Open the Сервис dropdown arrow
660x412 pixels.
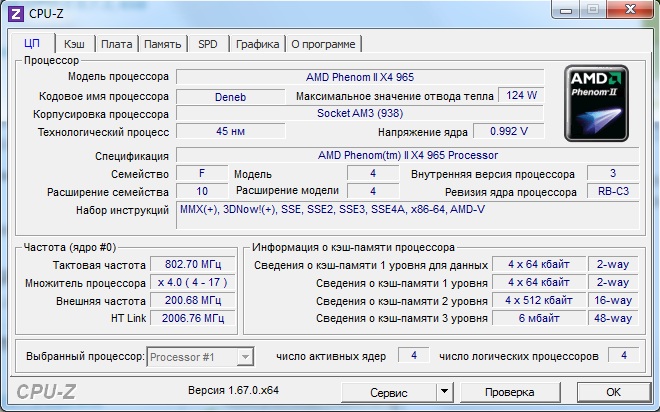click(445, 391)
